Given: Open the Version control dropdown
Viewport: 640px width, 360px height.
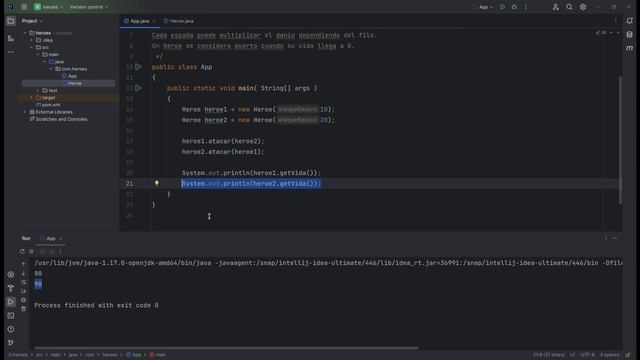Looking at the screenshot, I should click(89, 7).
